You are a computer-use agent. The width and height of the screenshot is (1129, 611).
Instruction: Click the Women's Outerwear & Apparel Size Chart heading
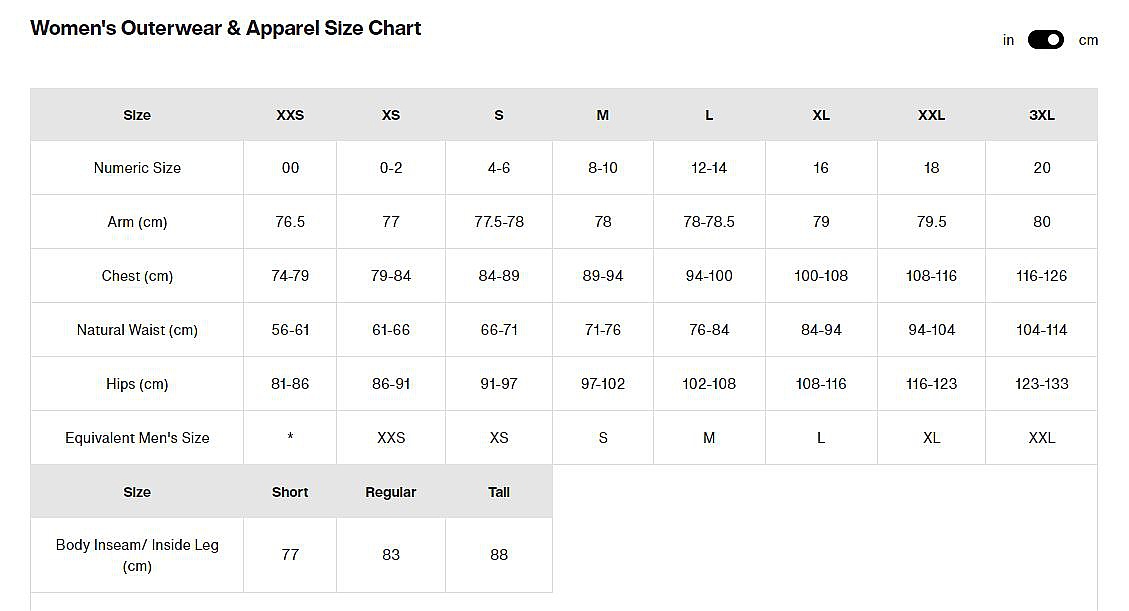pos(226,28)
